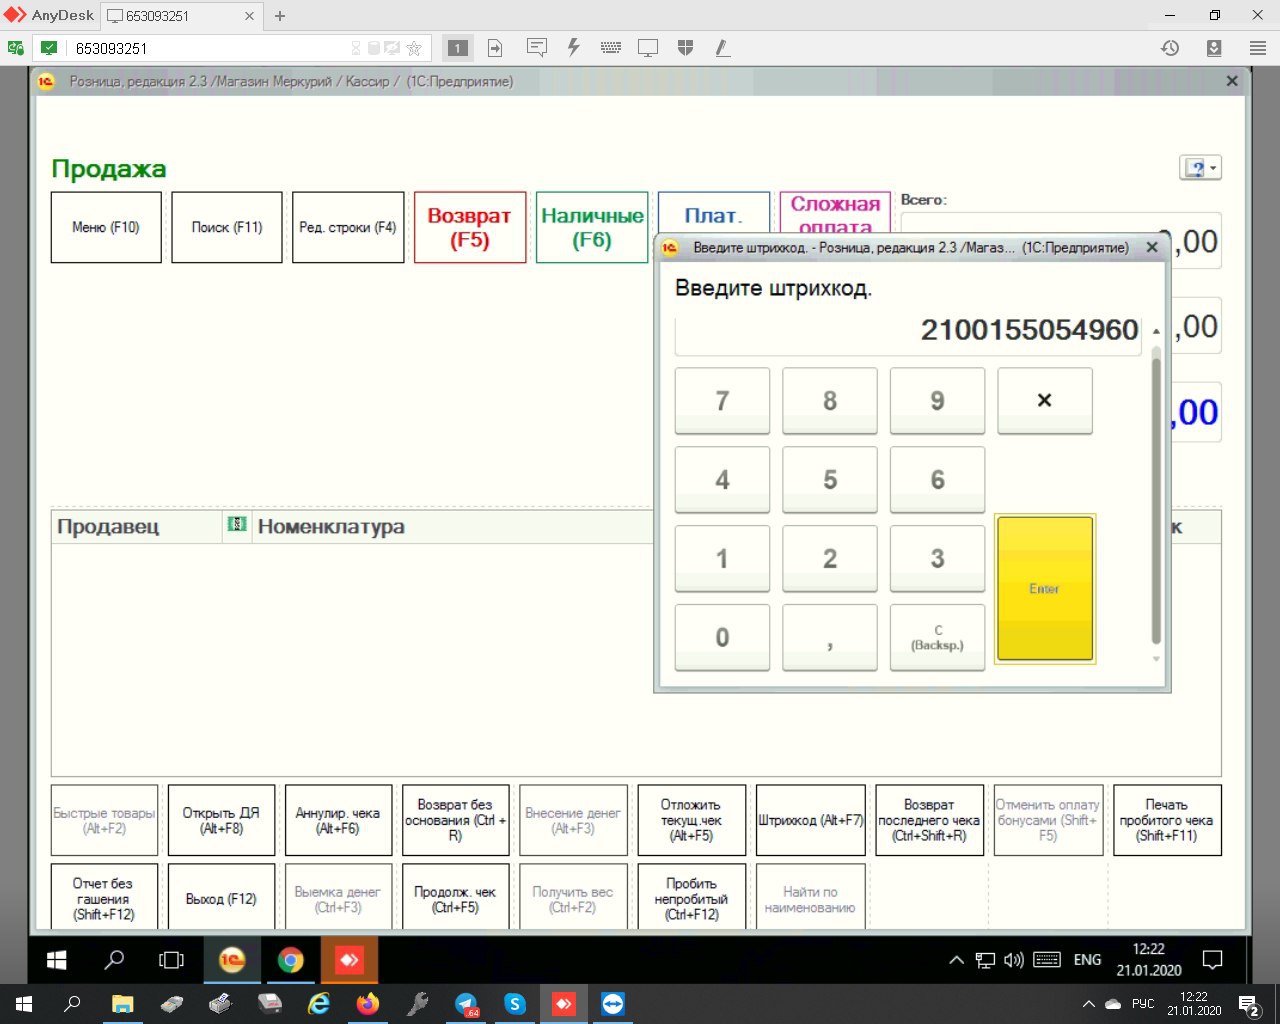This screenshot has width=1280, height=1024.
Task: Click Отложить текущ.чек (Alt+F5) button
Action: click(x=691, y=820)
